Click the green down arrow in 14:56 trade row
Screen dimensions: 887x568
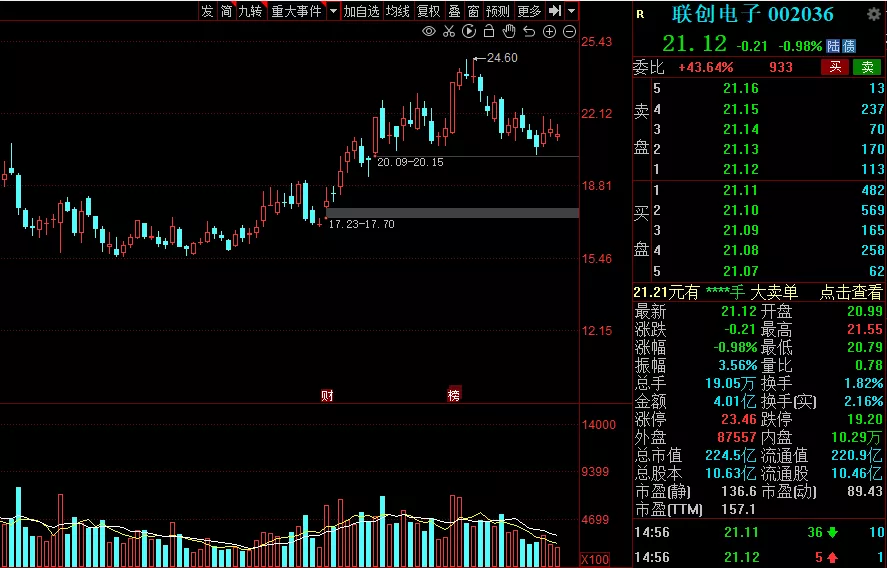pos(833,532)
